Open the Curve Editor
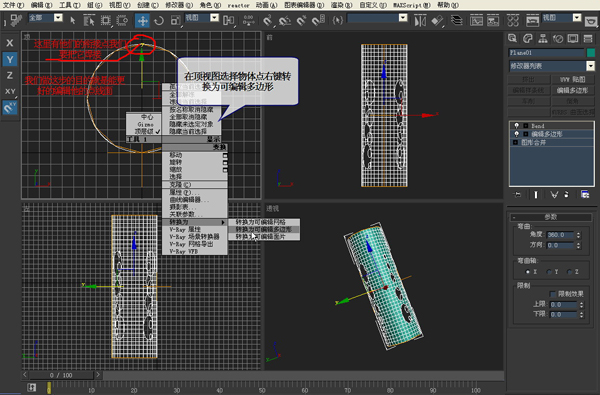 [x=476, y=20]
